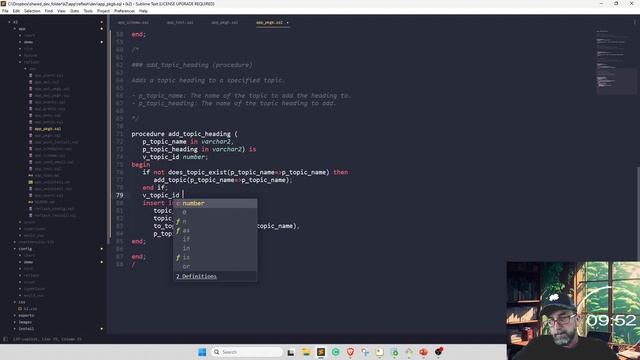
Task: Select the install folder label
Action: coord(26,329)
